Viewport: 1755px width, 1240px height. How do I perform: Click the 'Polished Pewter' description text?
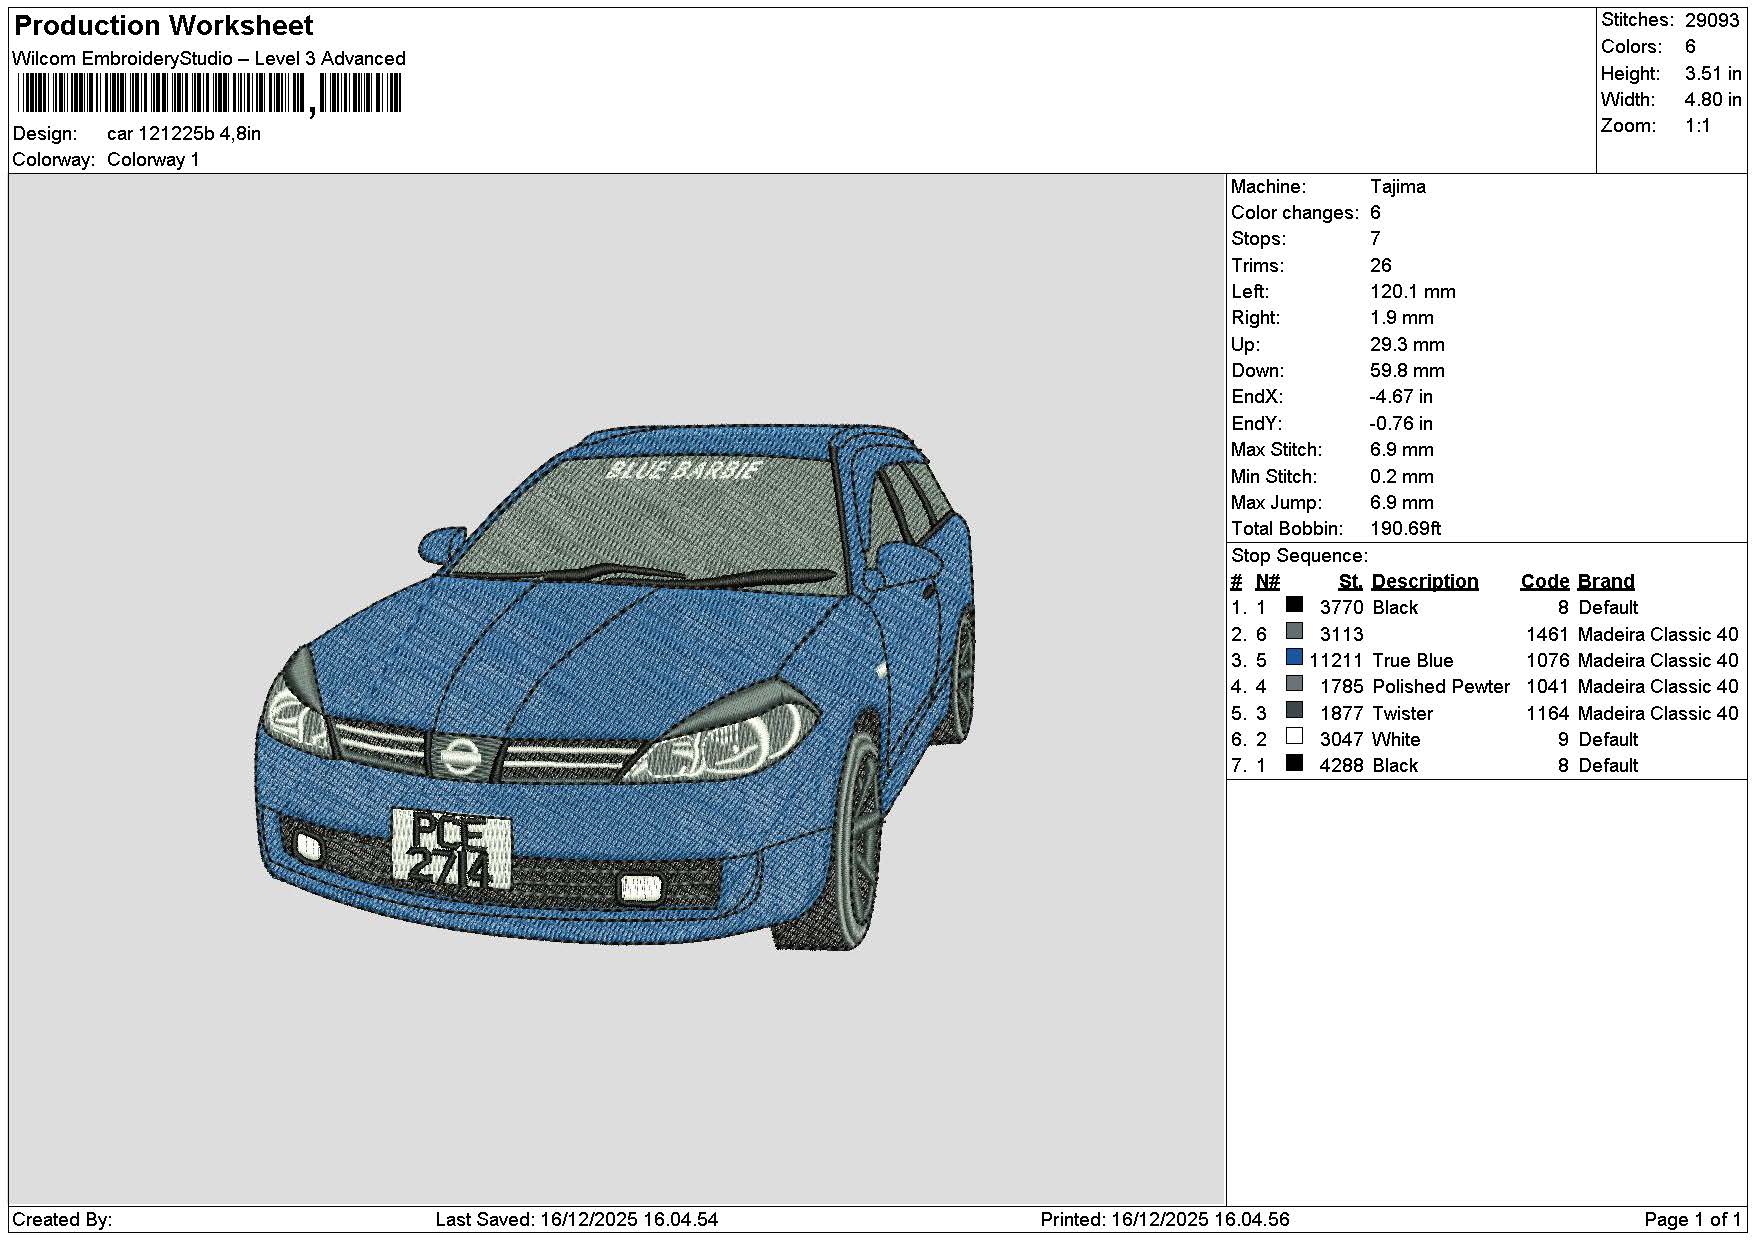click(1441, 686)
